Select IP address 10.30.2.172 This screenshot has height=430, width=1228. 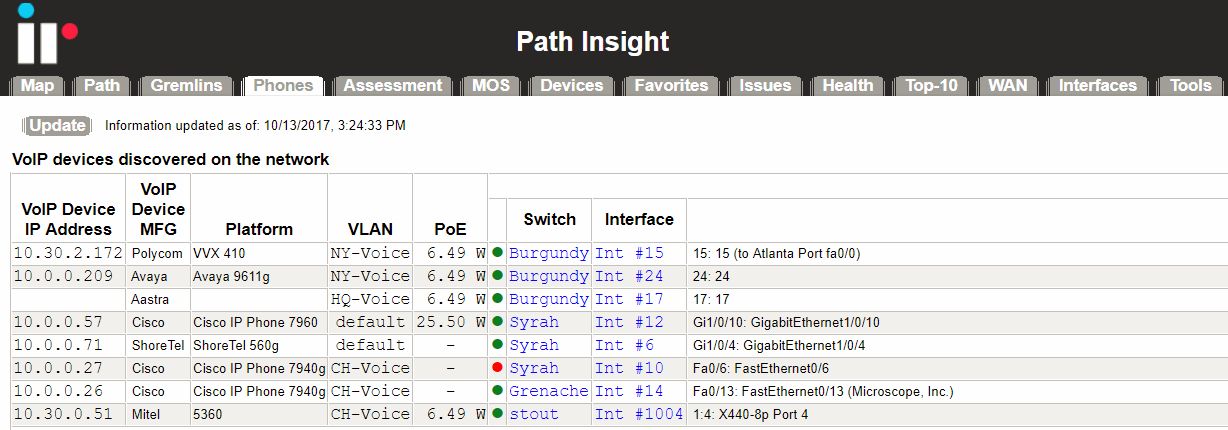click(68, 253)
